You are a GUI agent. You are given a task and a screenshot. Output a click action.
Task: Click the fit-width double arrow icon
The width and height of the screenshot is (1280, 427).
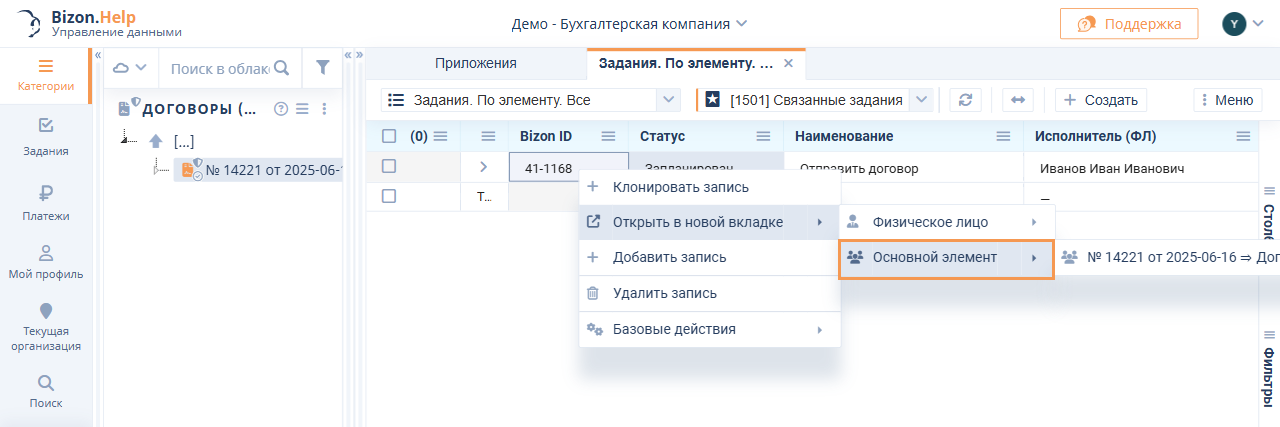pyautogui.click(x=1018, y=100)
